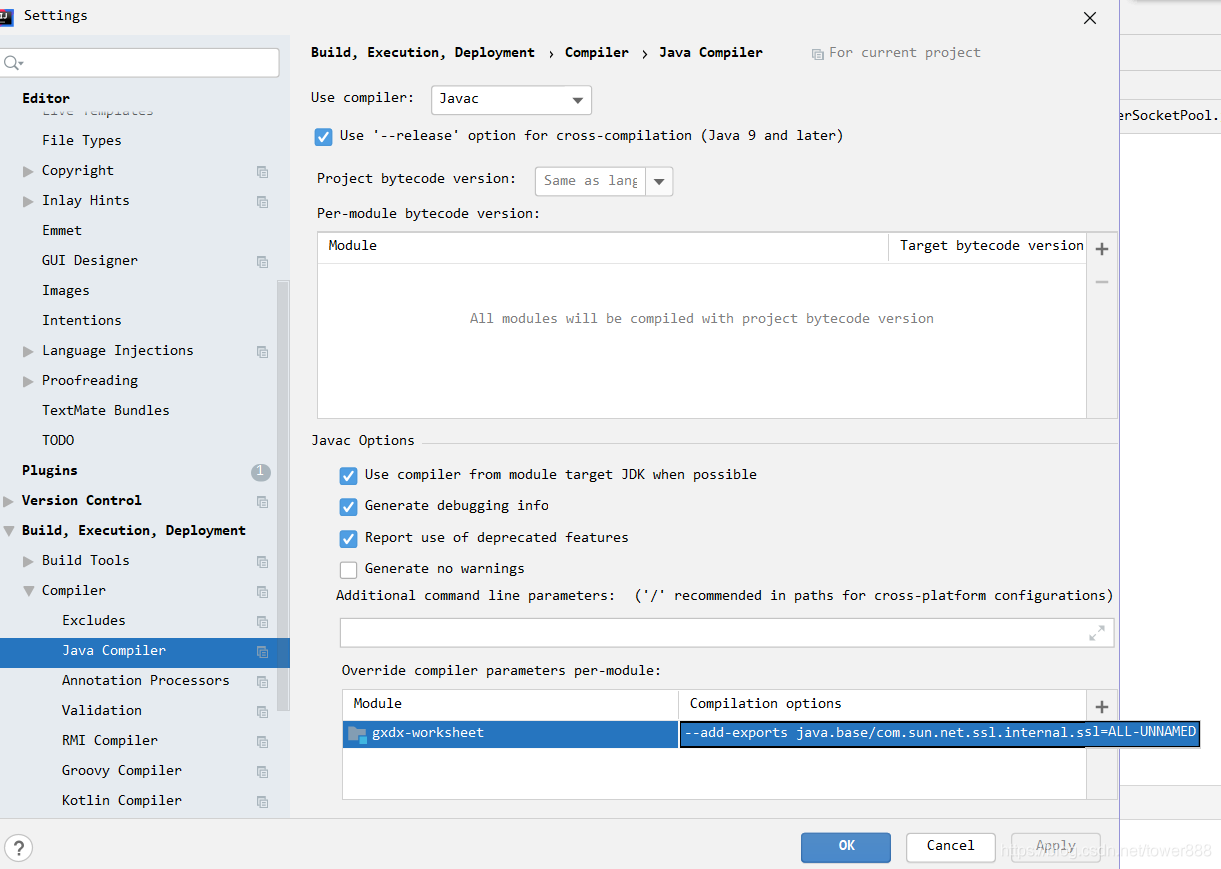Screen dimensions: 1221x869
Task: Click 'Compiler' in the breadcrumb path
Action: 597,53
